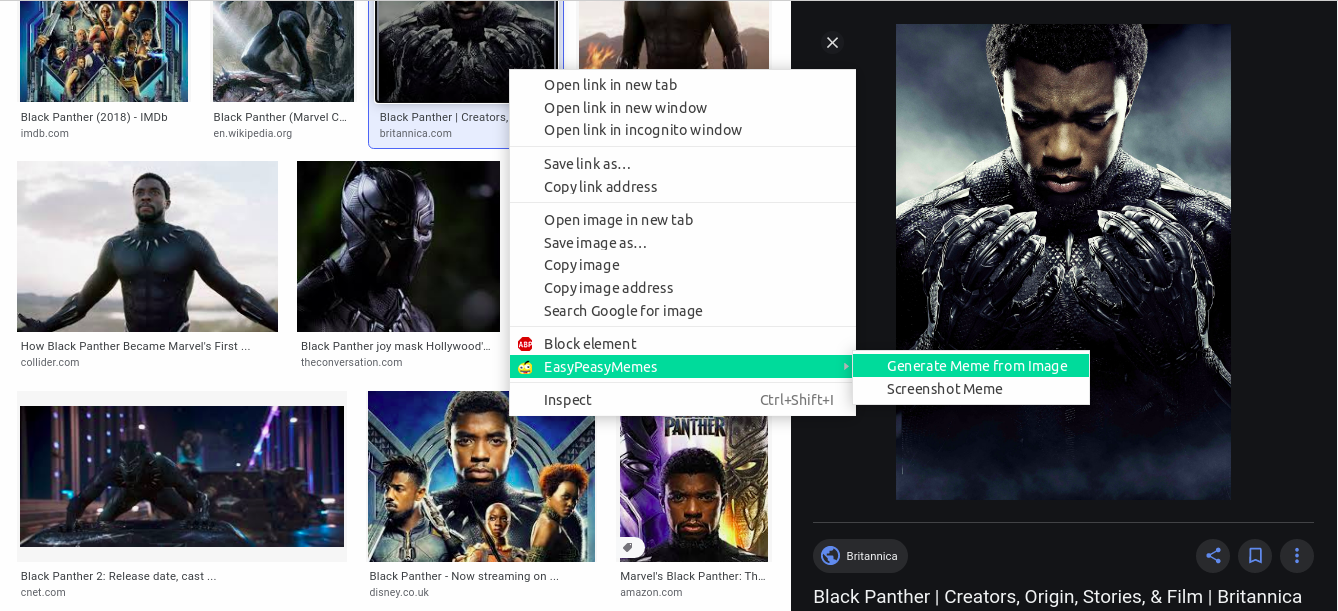Click the bookmark save icon
The width and height of the screenshot is (1338, 611).
1255,555
